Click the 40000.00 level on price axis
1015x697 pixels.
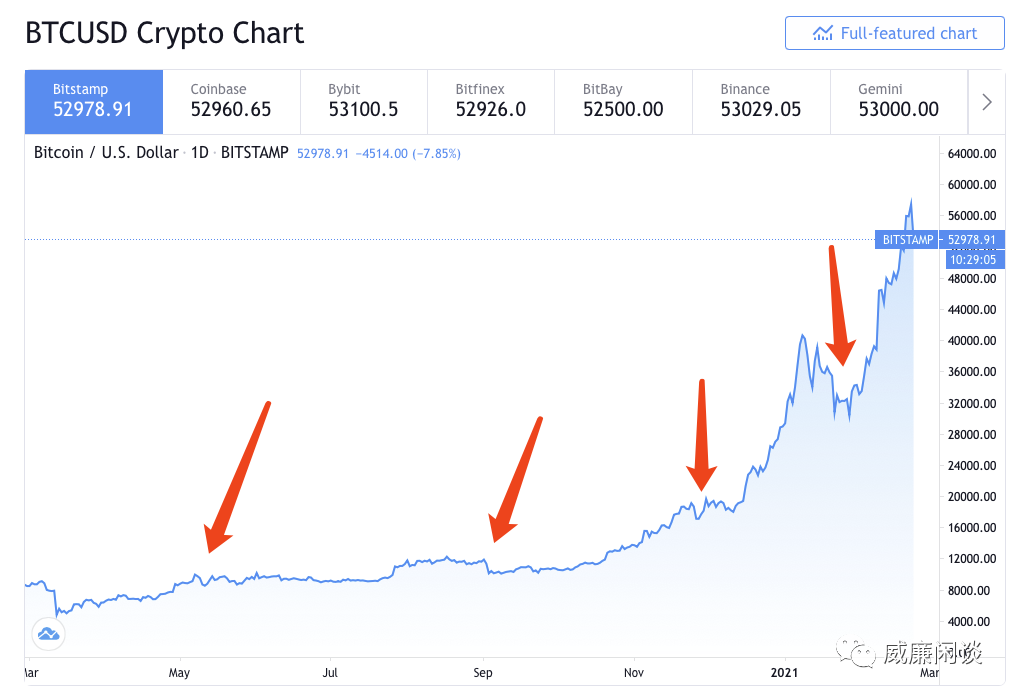(972, 340)
